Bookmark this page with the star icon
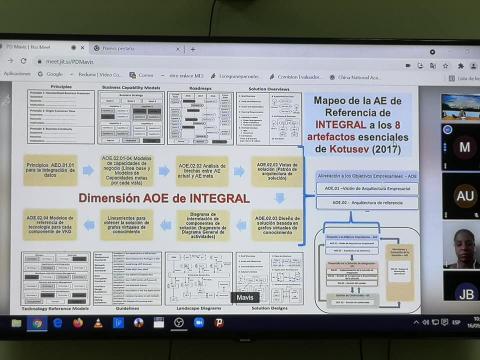The image size is (480, 360). pyautogui.click(x=445, y=66)
